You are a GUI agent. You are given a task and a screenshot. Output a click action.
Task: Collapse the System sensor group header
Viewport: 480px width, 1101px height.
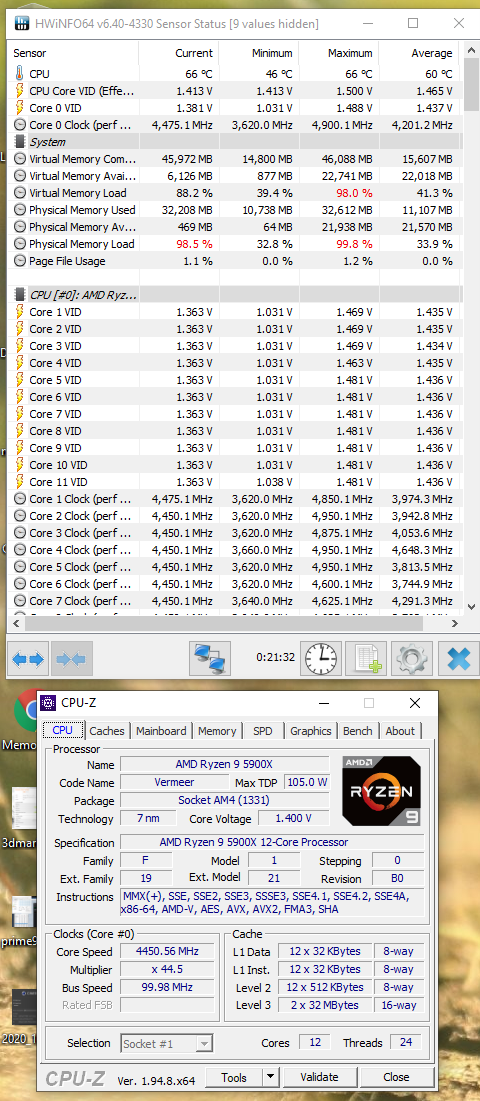[x=235, y=142]
